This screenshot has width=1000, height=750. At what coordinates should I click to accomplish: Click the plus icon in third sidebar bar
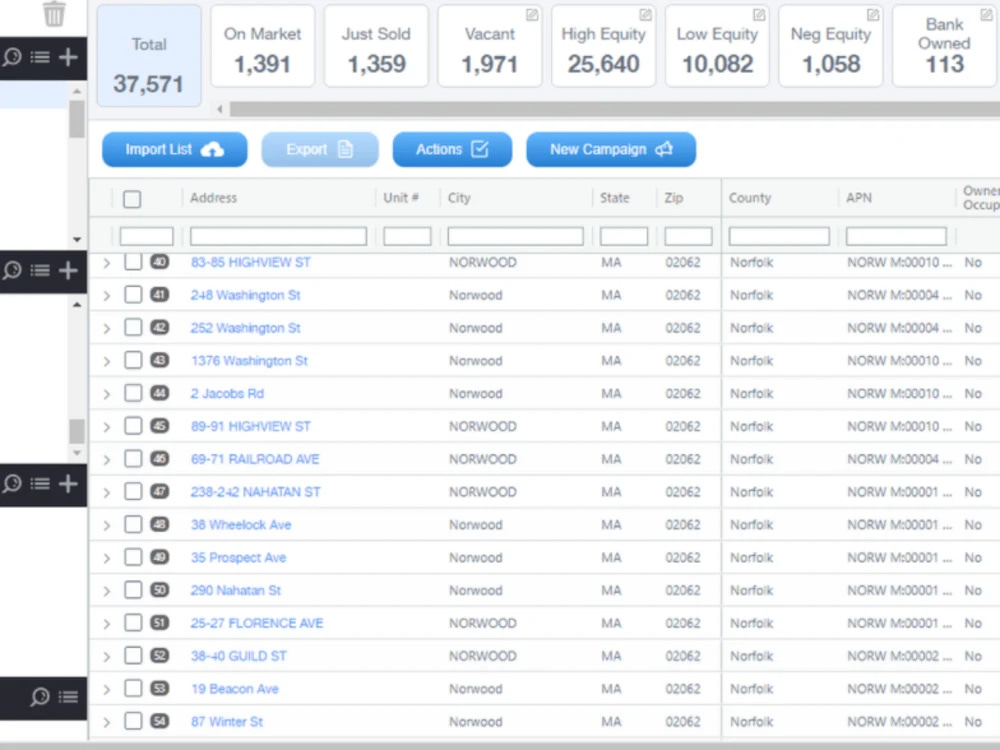click(x=68, y=484)
